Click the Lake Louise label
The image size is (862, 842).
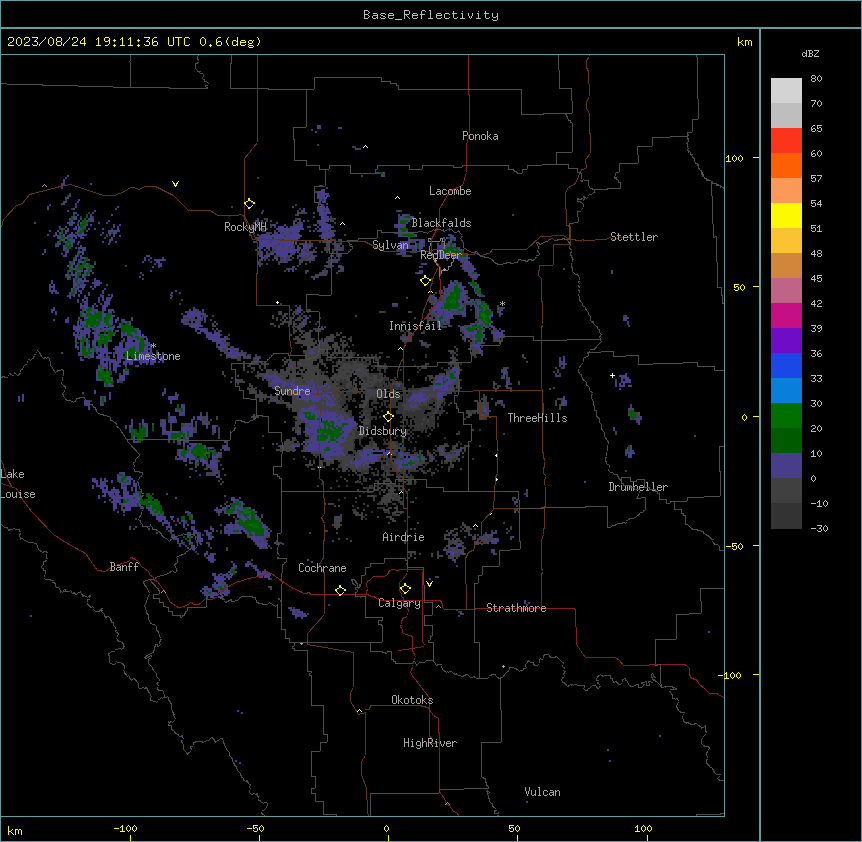click(18, 484)
